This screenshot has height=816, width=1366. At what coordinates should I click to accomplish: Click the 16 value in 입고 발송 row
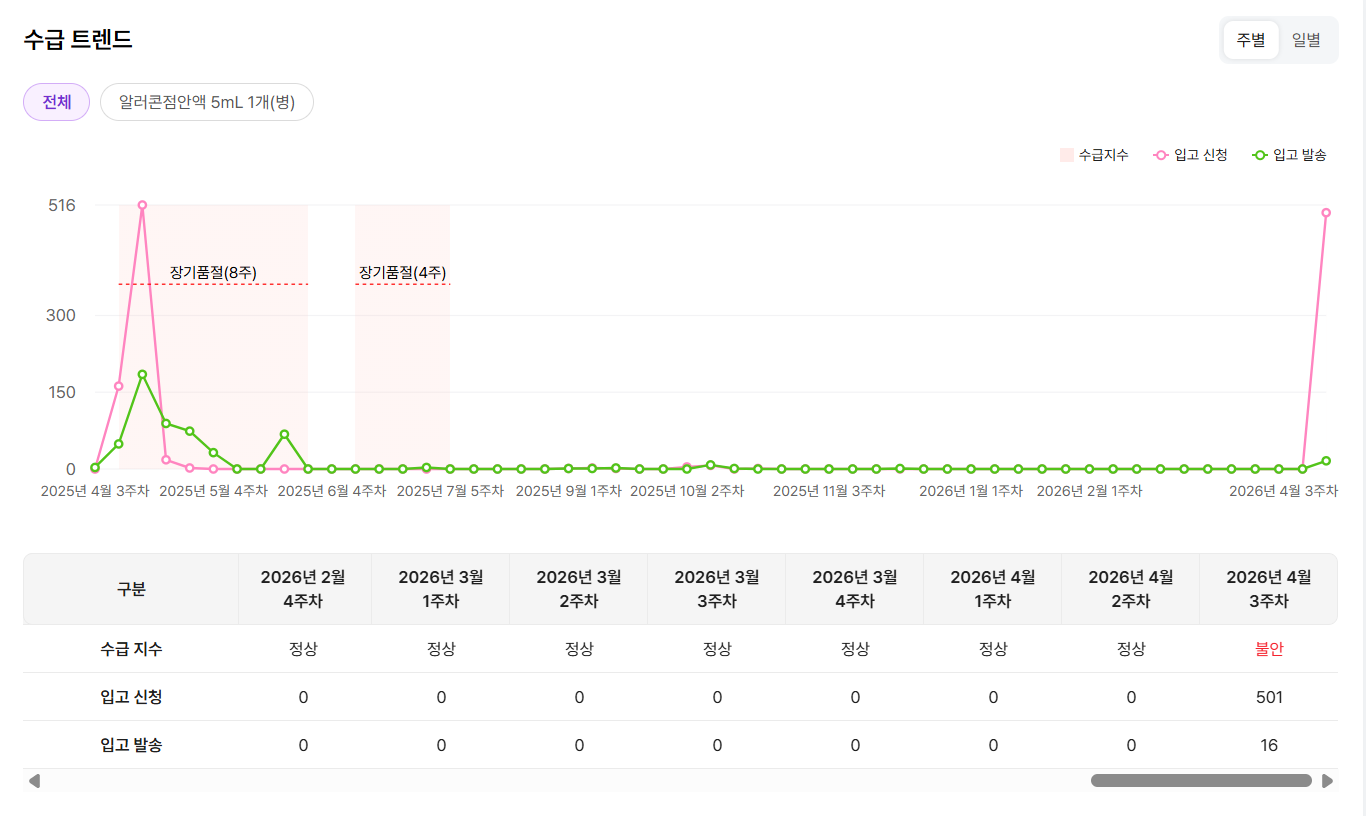tap(1268, 745)
